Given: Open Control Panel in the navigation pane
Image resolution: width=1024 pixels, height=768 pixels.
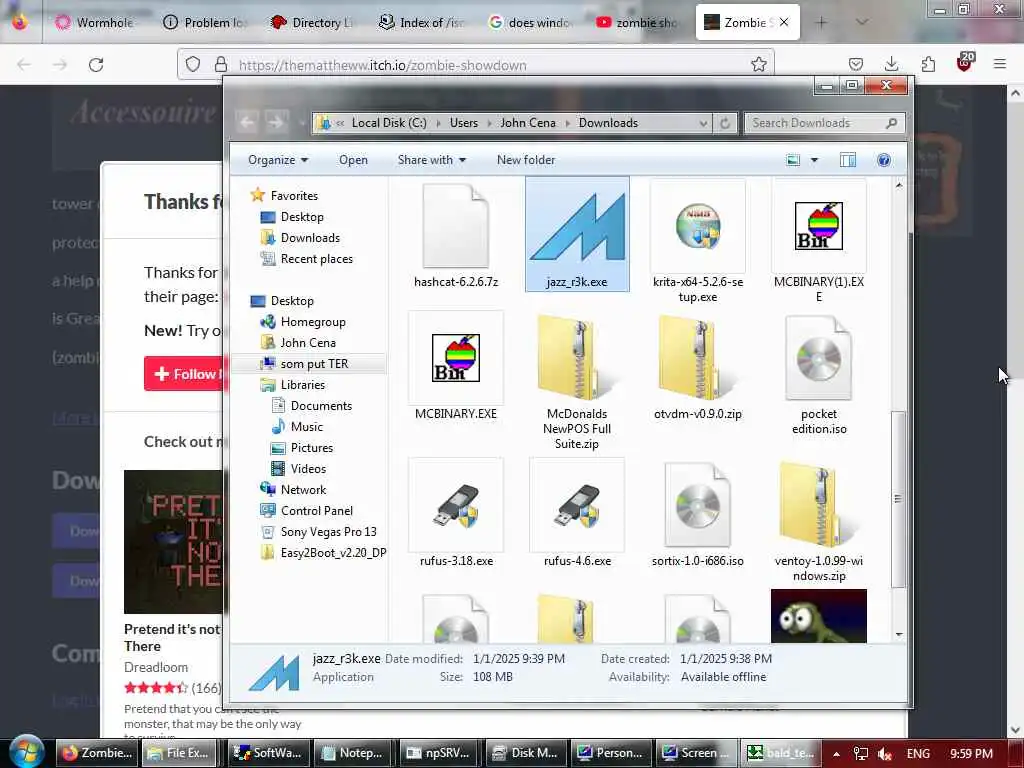Looking at the screenshot, I should tap(317, 511).
